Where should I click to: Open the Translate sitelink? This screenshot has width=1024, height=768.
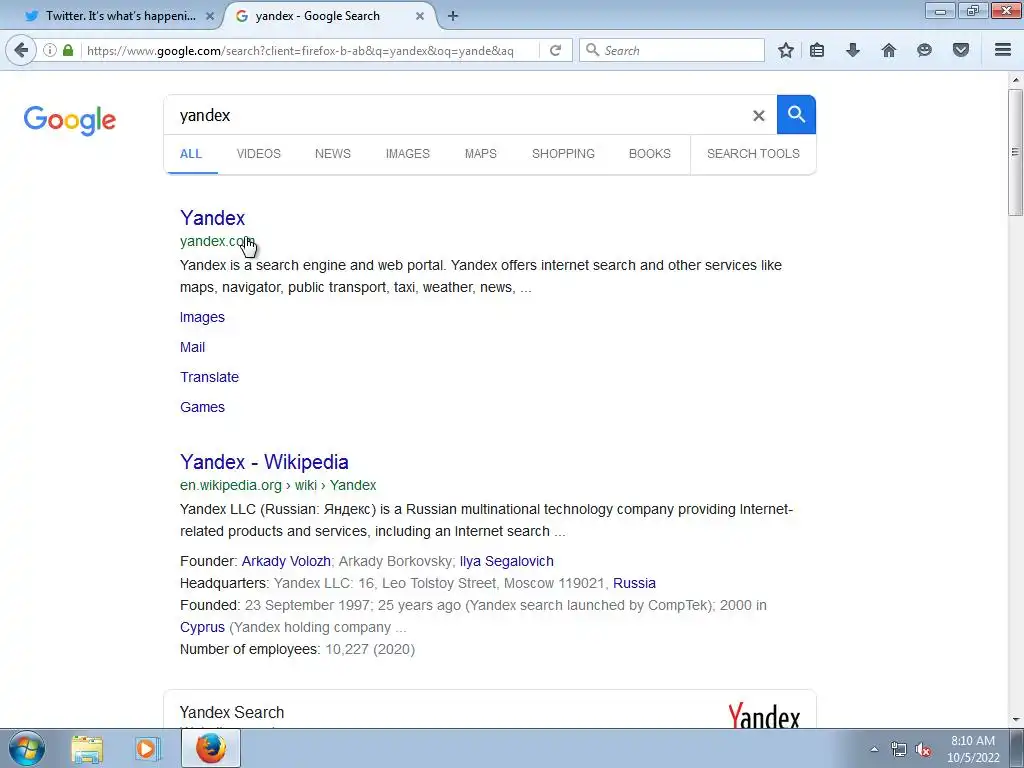pyautogui.click(x=210, y=377)
